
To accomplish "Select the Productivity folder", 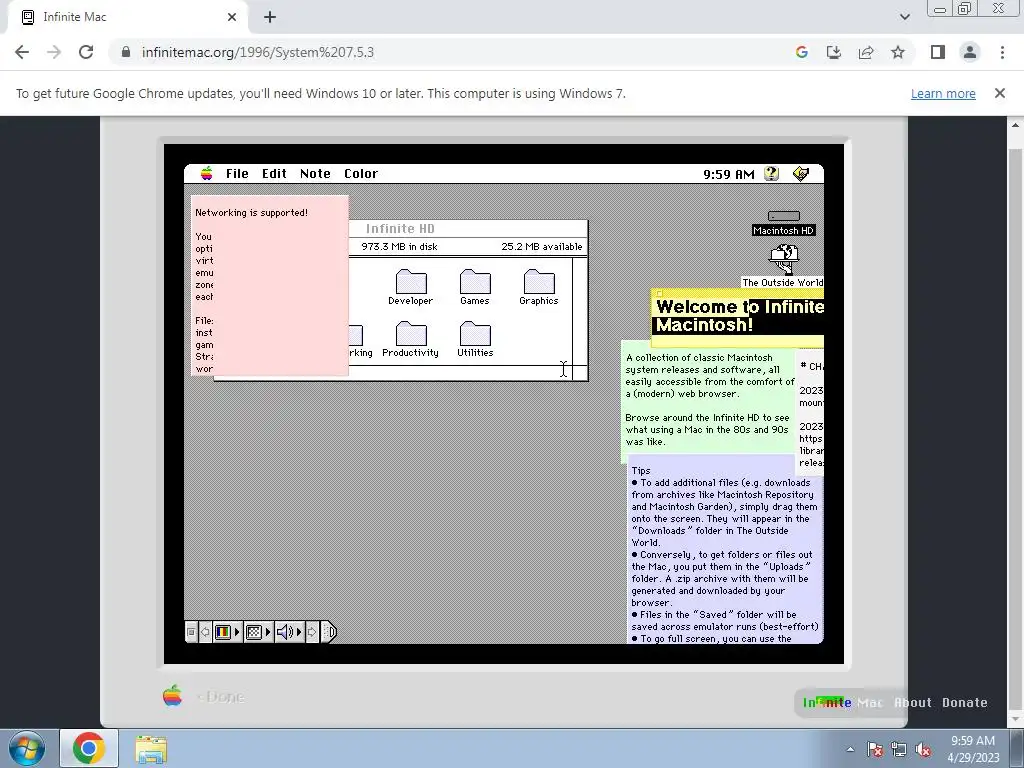I will tap(411, 339).
